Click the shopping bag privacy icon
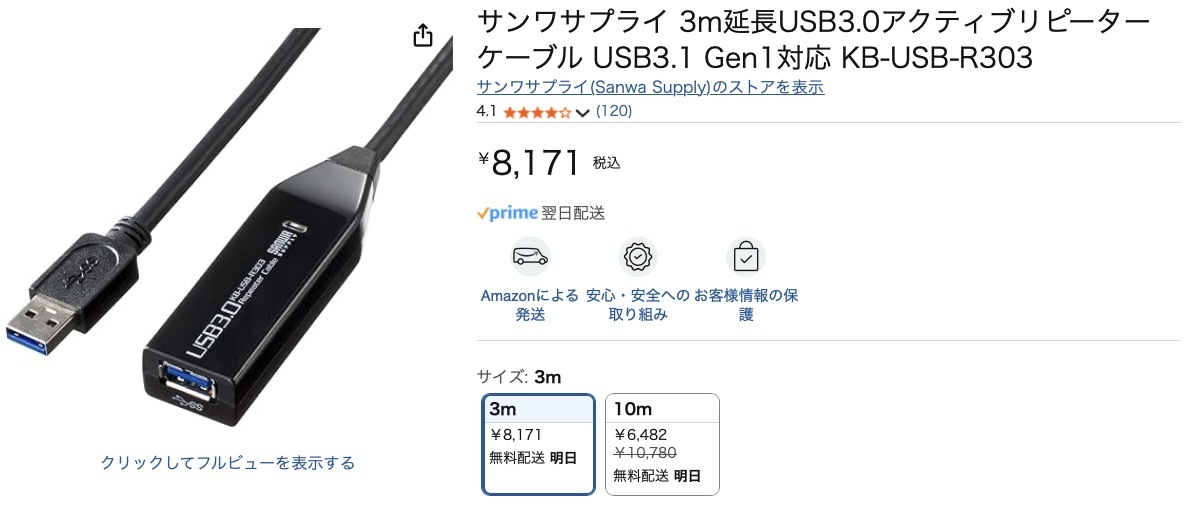 [746, 256]
